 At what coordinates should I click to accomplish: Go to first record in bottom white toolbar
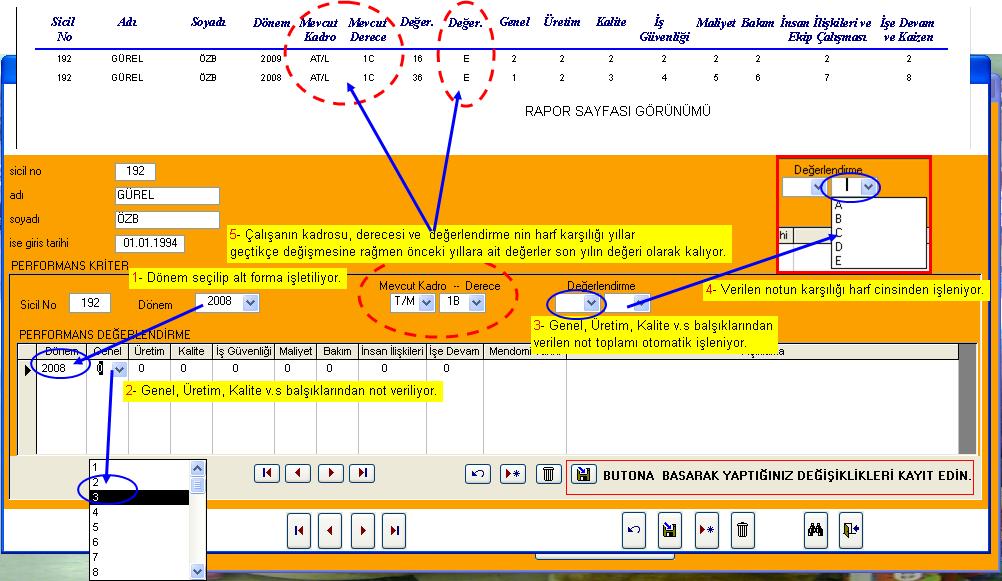(x=299, y=531)
